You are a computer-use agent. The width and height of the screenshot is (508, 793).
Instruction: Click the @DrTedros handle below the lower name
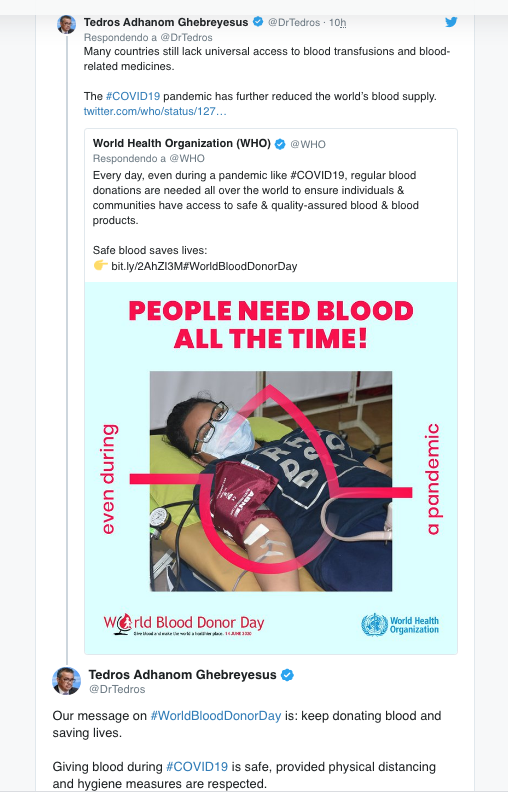117,689
